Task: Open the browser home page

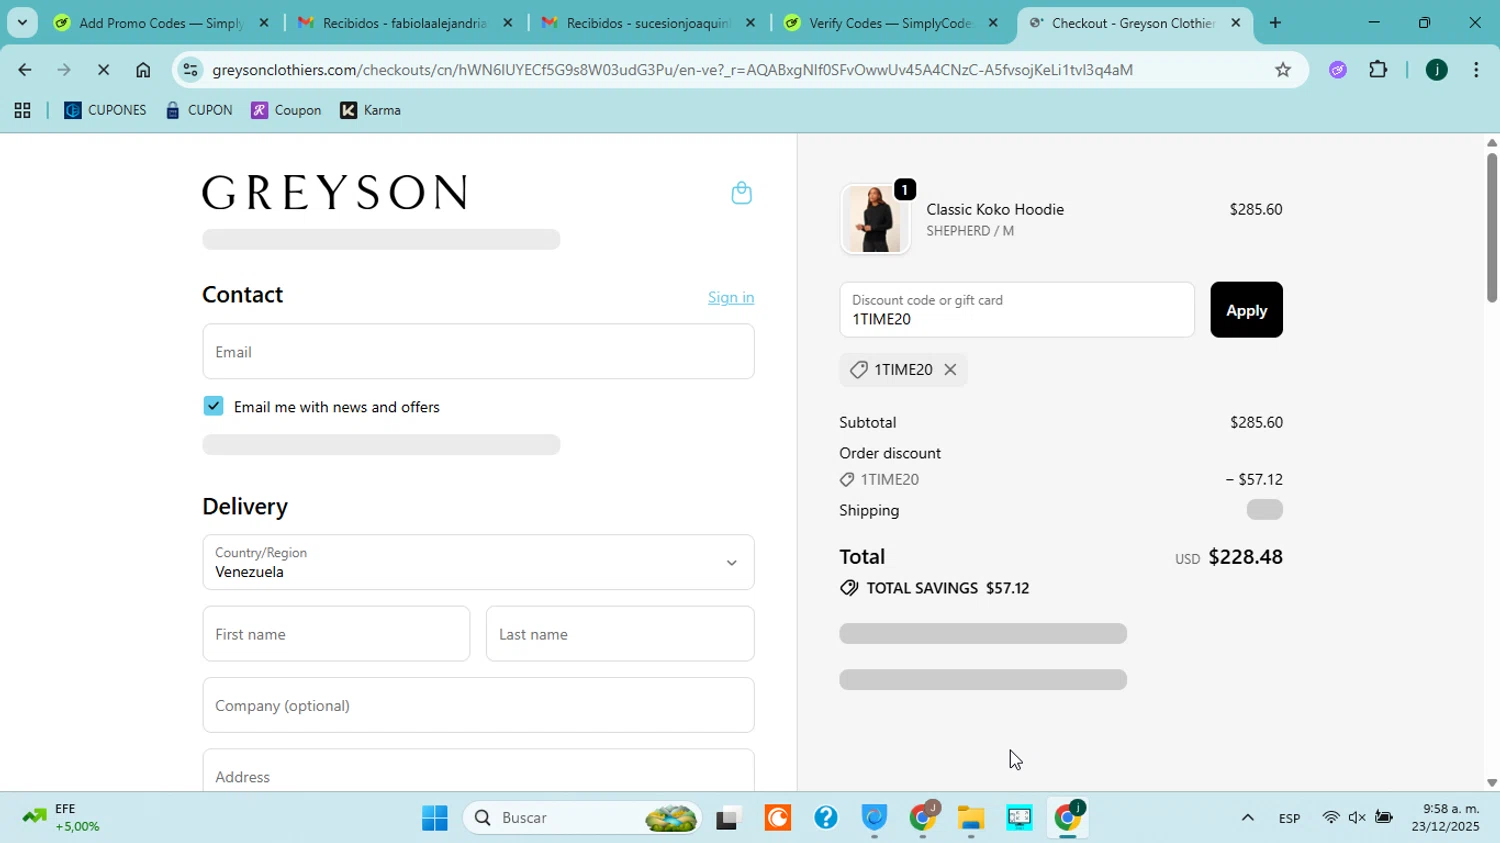Action: pyautogui.click(x=143, y=70)
